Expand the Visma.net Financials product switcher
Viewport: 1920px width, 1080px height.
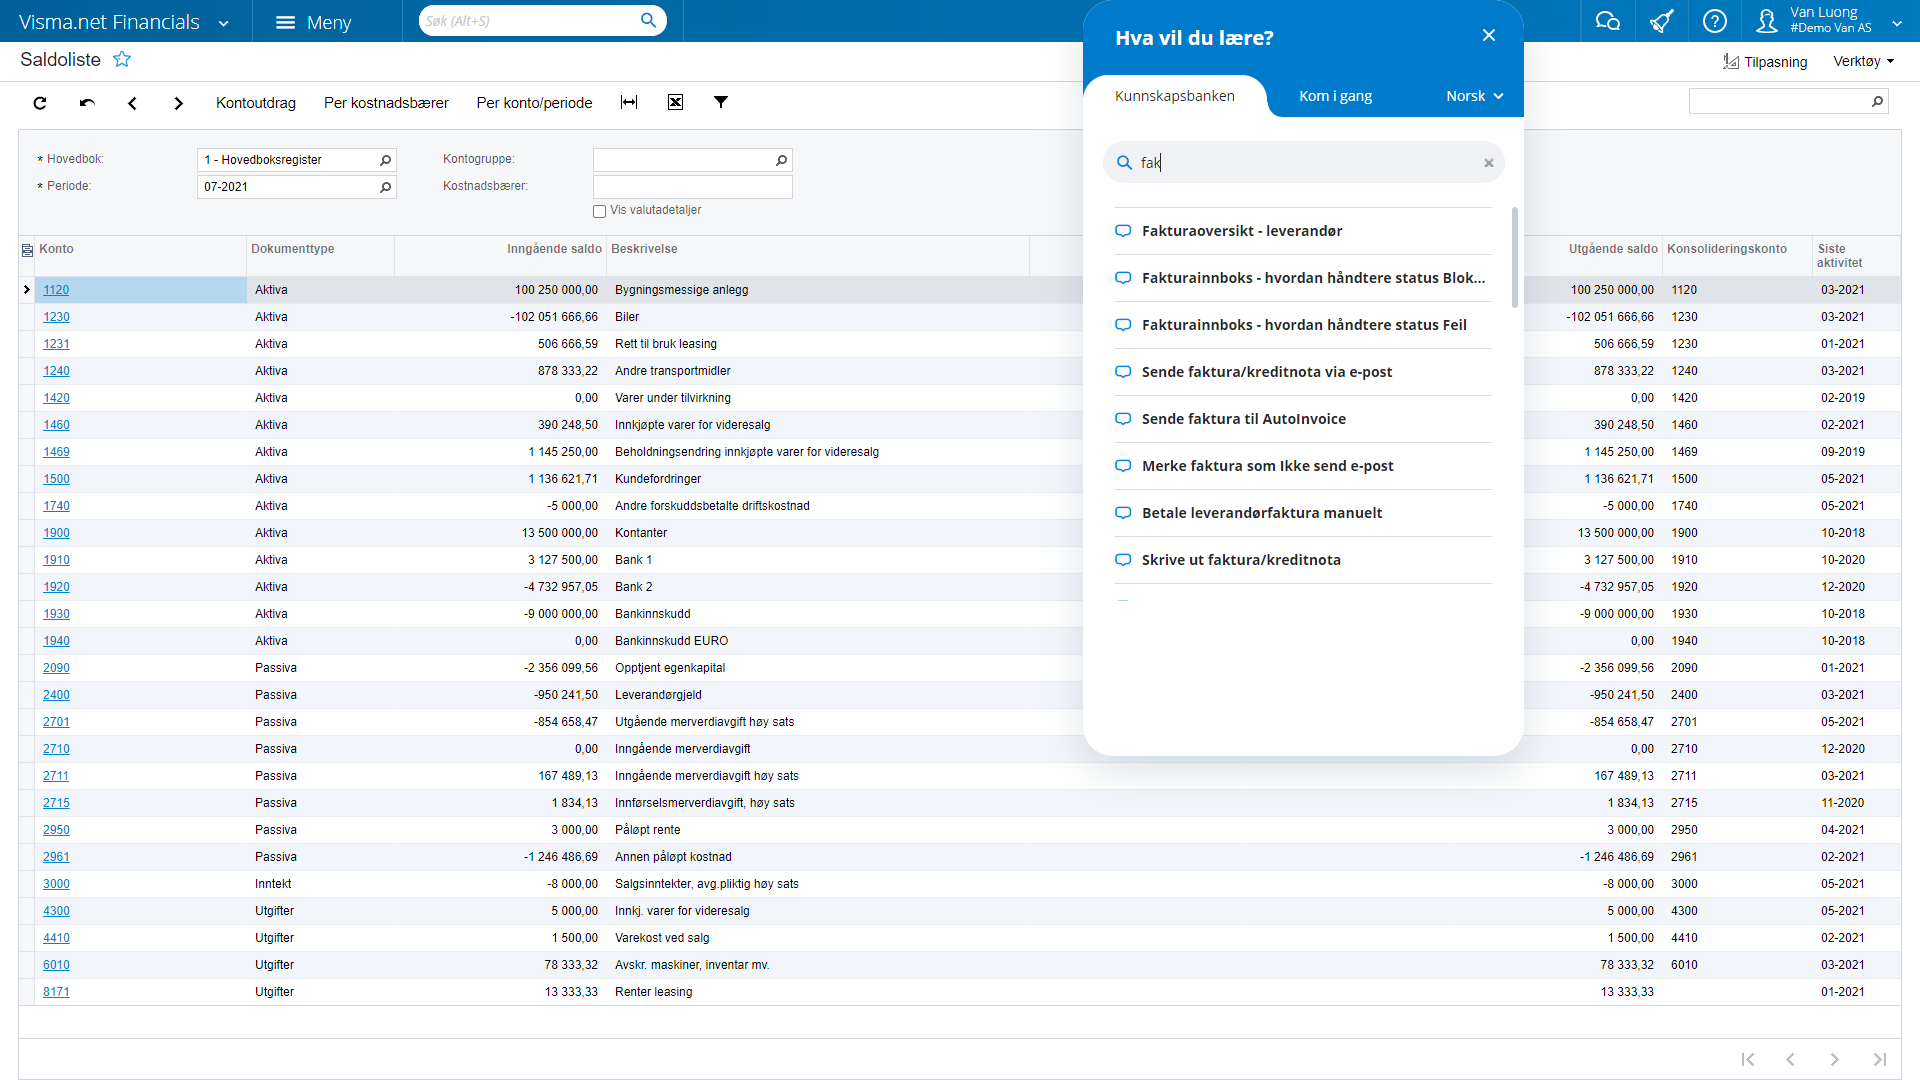point(224,23)
